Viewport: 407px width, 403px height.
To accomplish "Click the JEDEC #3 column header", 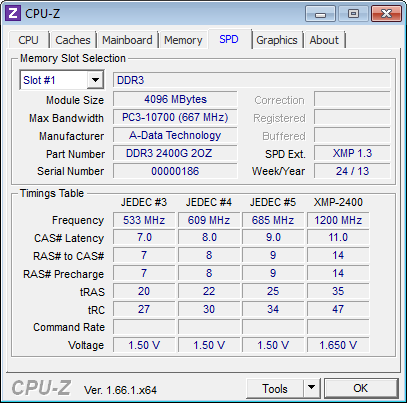I will click(x=144, y=202).
